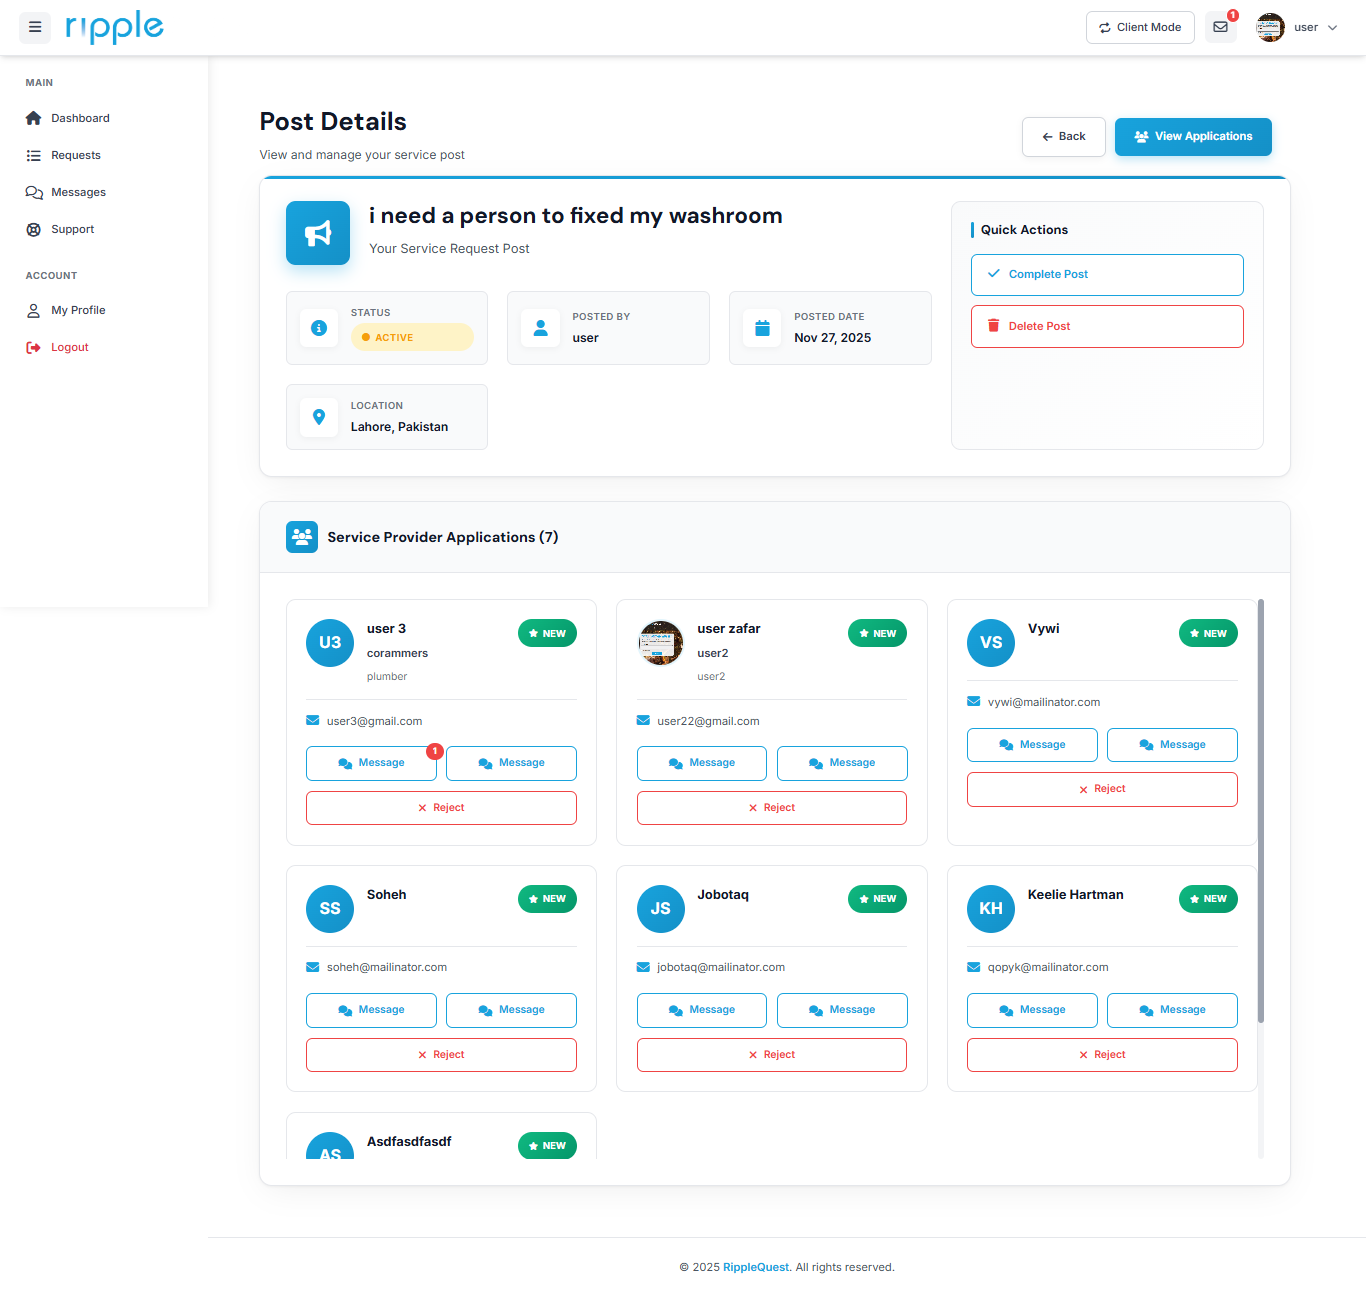The image size is (1366, 1297).
Task: Click the View Applications button
Action: (1193, 137)
